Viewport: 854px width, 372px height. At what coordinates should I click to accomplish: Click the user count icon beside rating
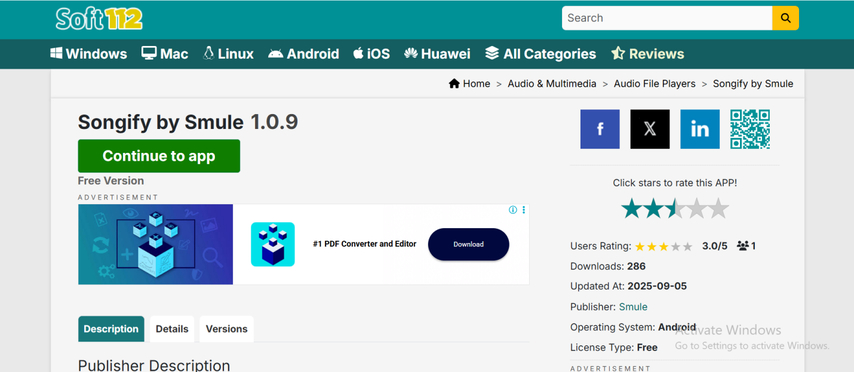point(743,246)
